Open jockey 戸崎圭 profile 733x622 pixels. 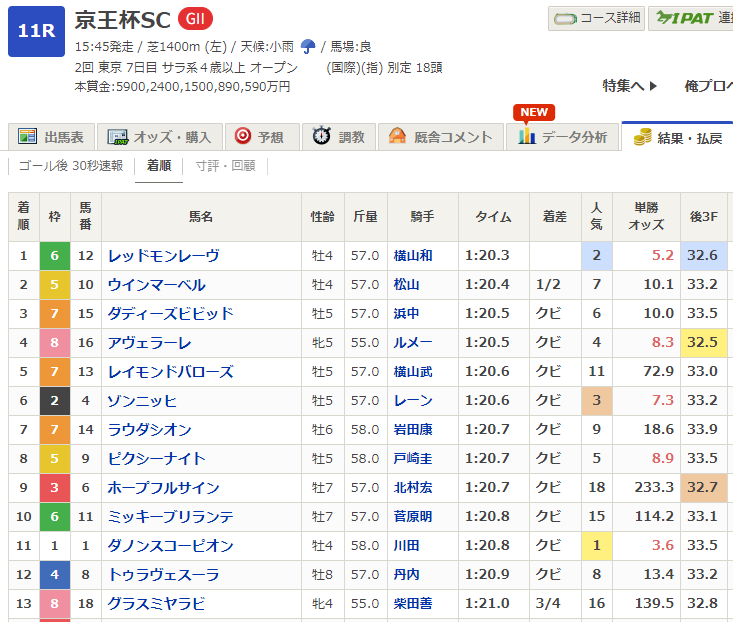coord(413,458)
